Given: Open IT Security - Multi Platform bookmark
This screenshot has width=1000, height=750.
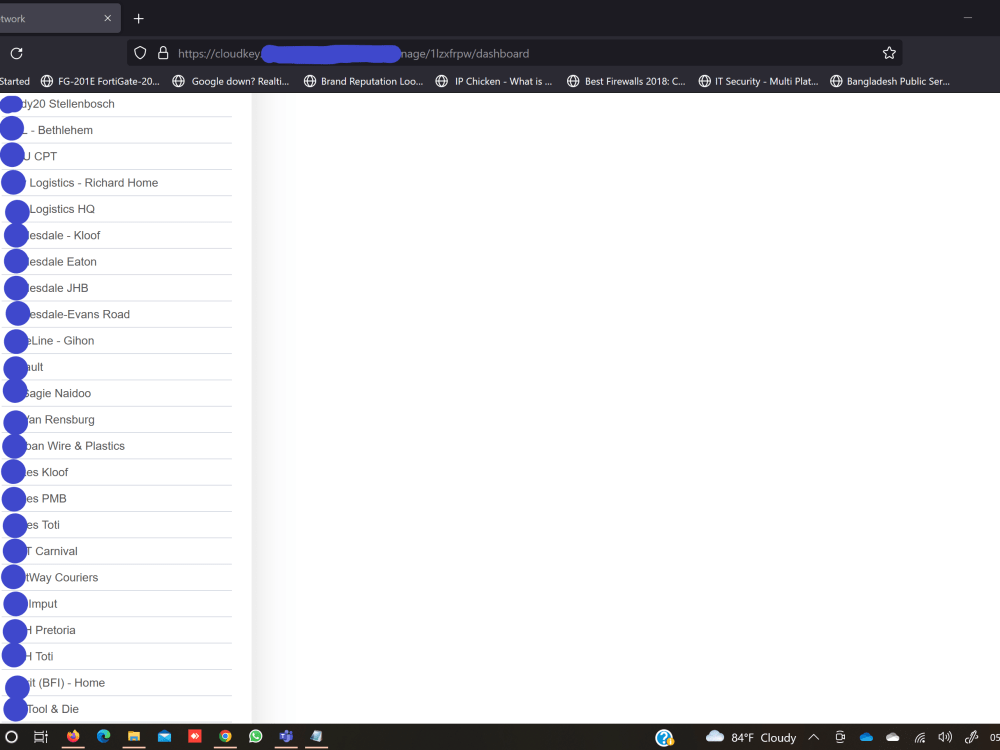Looking at the screenshot, I should click(758, 81).
